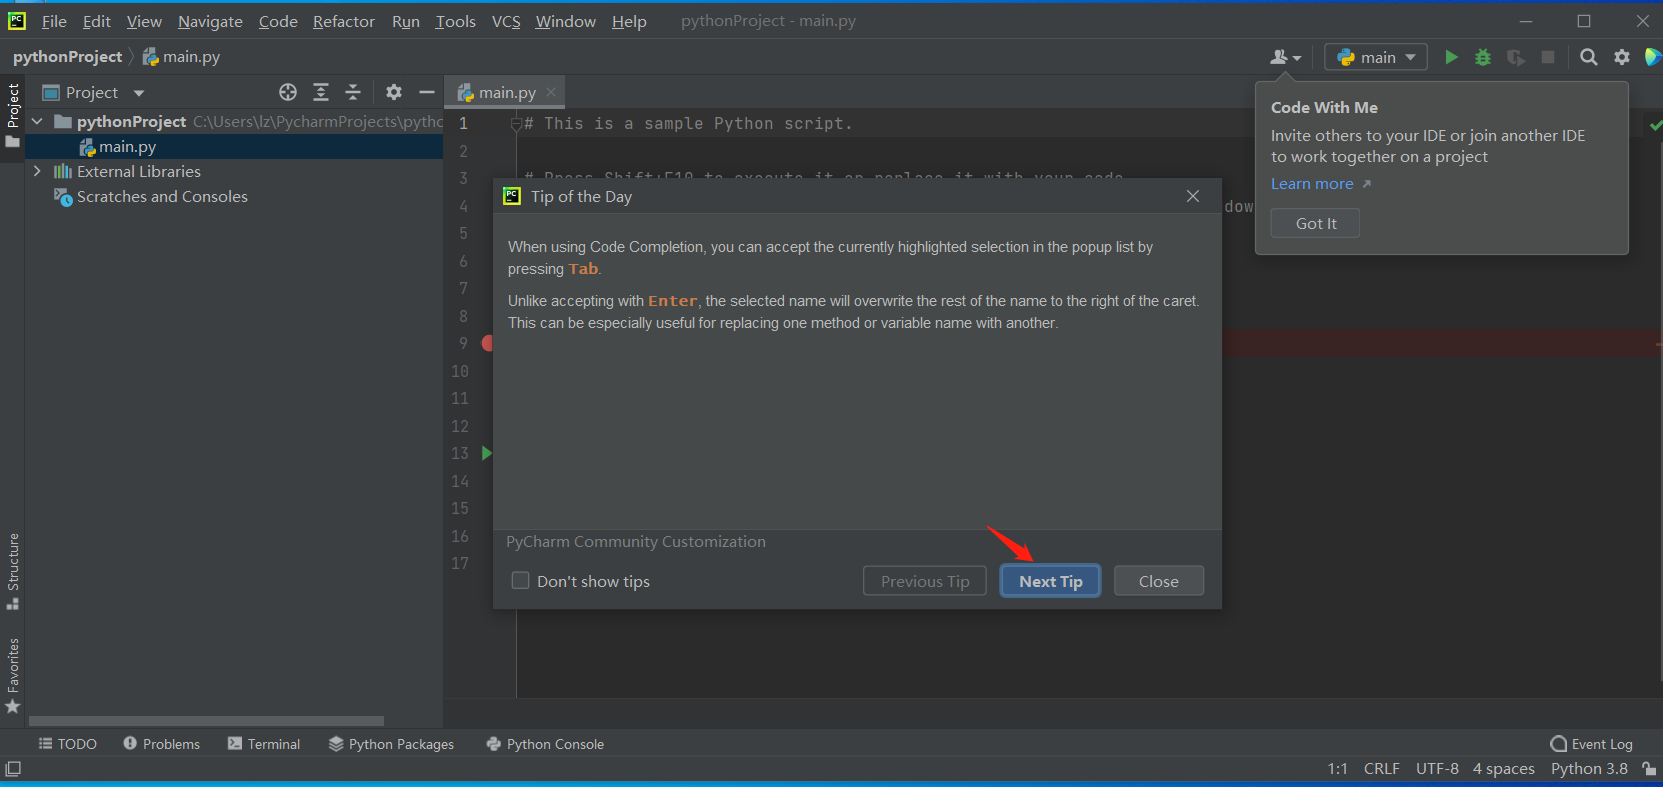Click green checkmark inspection indicator in editor
This screenshot has height=787, width=1663.
click(1655, 126)
